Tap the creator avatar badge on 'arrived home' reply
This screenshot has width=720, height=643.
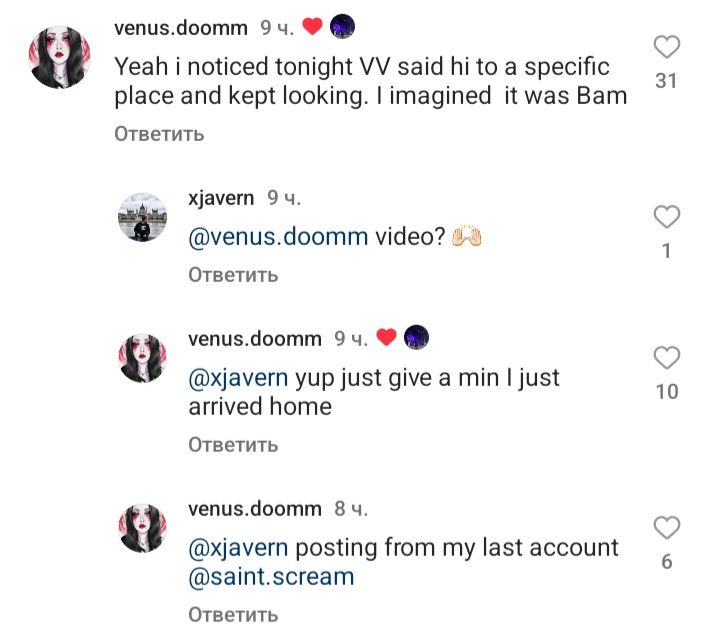point(416,337)
